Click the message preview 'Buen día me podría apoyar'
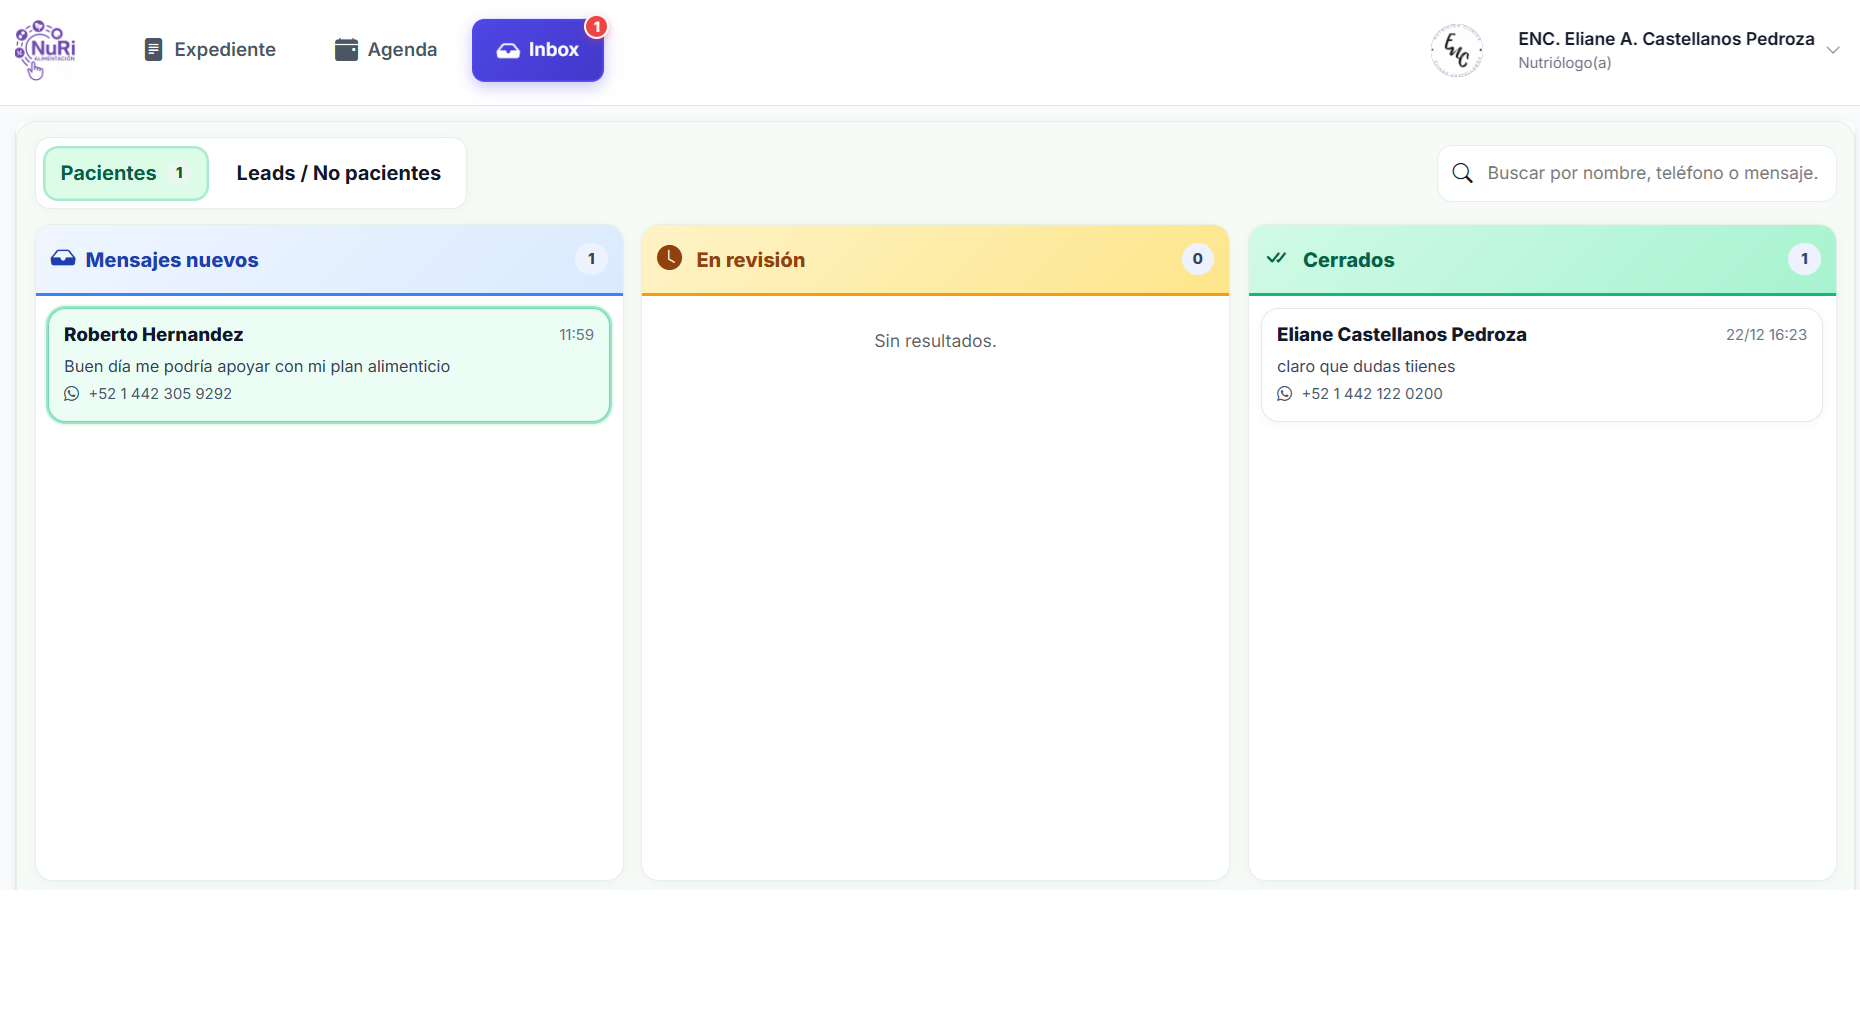 pyautogui.click(x=257, y=366)
